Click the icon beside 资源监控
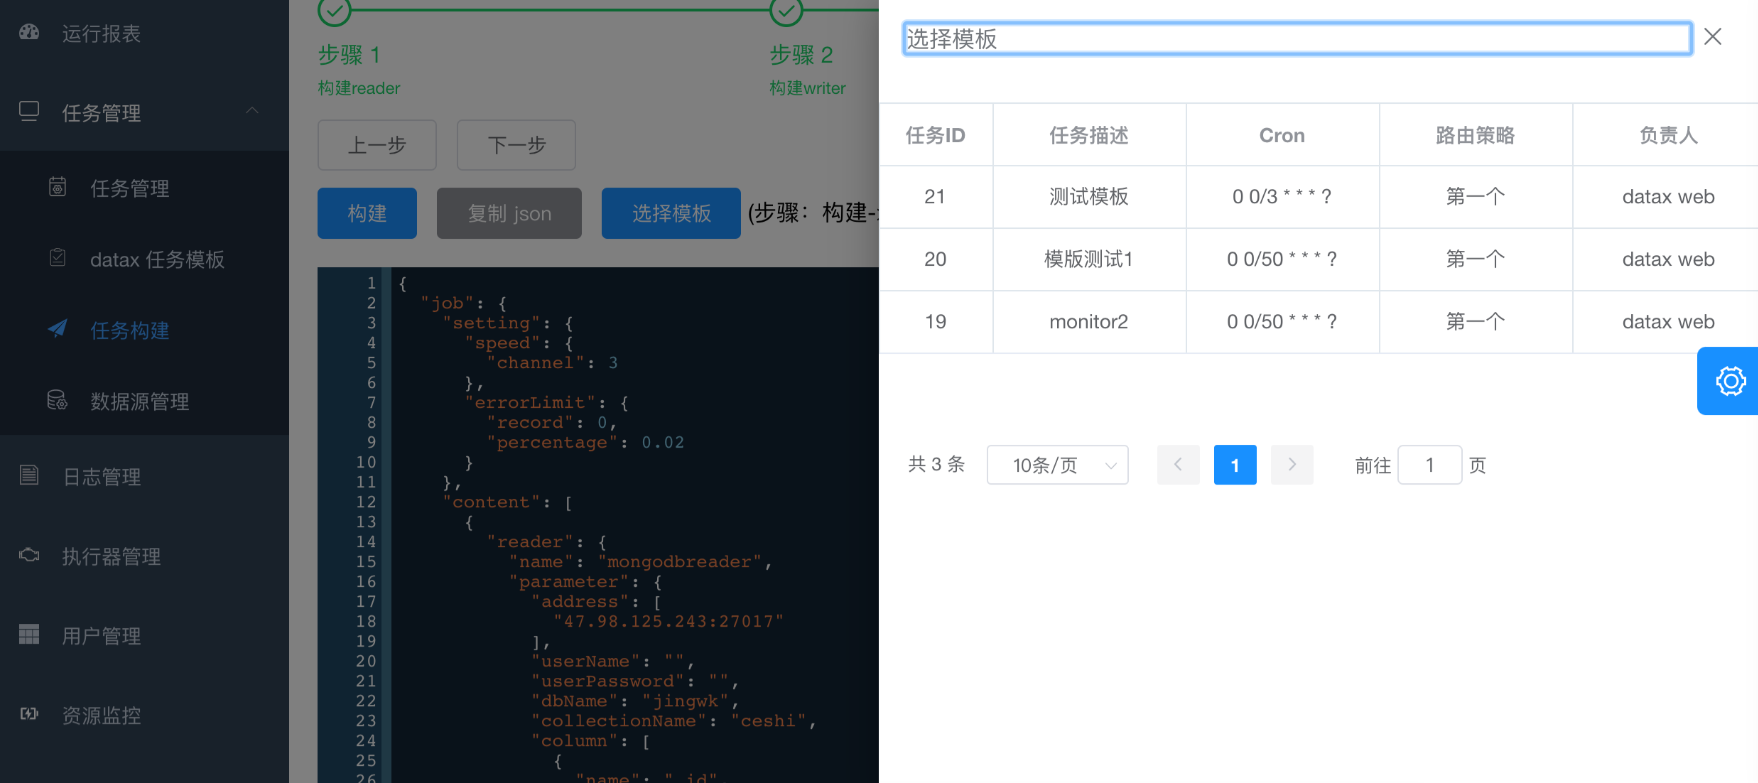This screenshot has width=1758, height=783. (x=29, y=714)
